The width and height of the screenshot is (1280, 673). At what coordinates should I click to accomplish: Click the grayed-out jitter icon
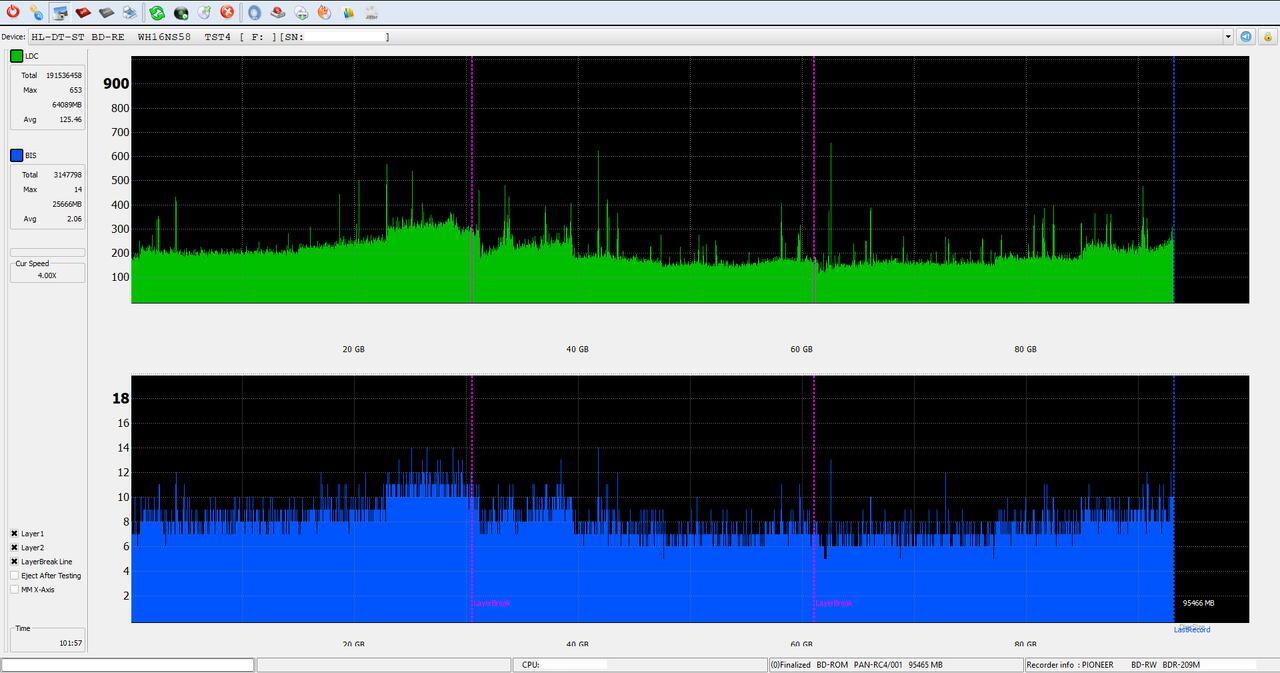click(371, 12)
